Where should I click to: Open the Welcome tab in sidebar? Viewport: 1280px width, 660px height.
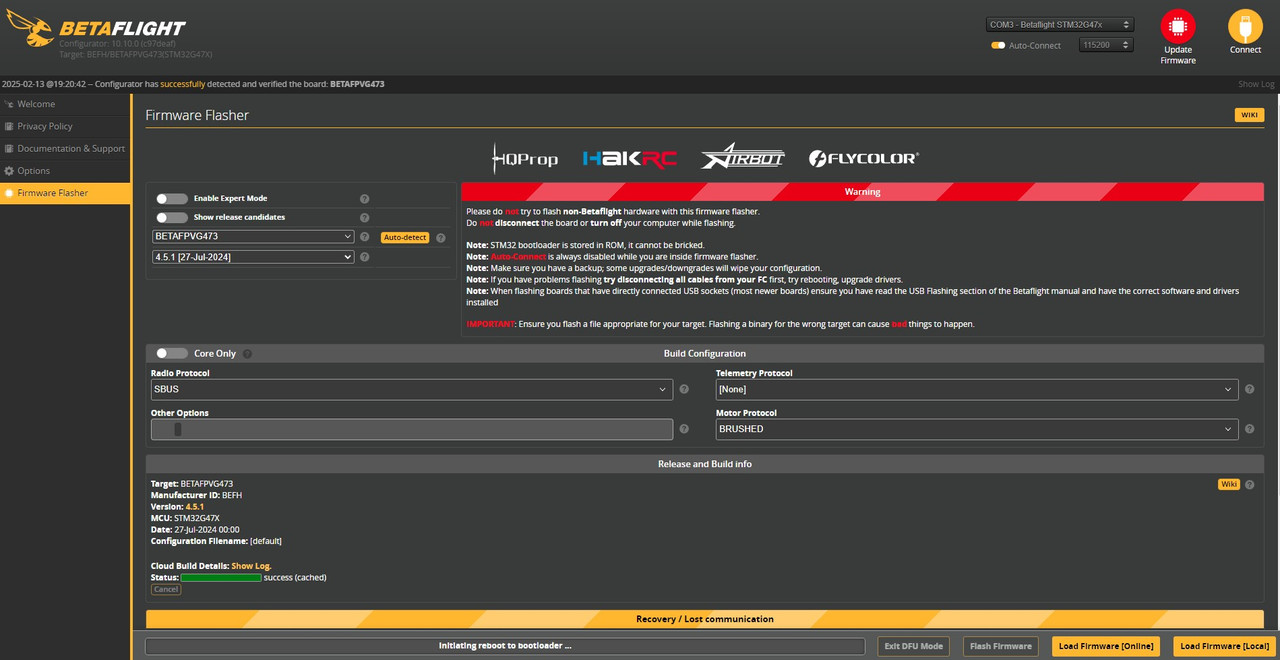point(65,104)
